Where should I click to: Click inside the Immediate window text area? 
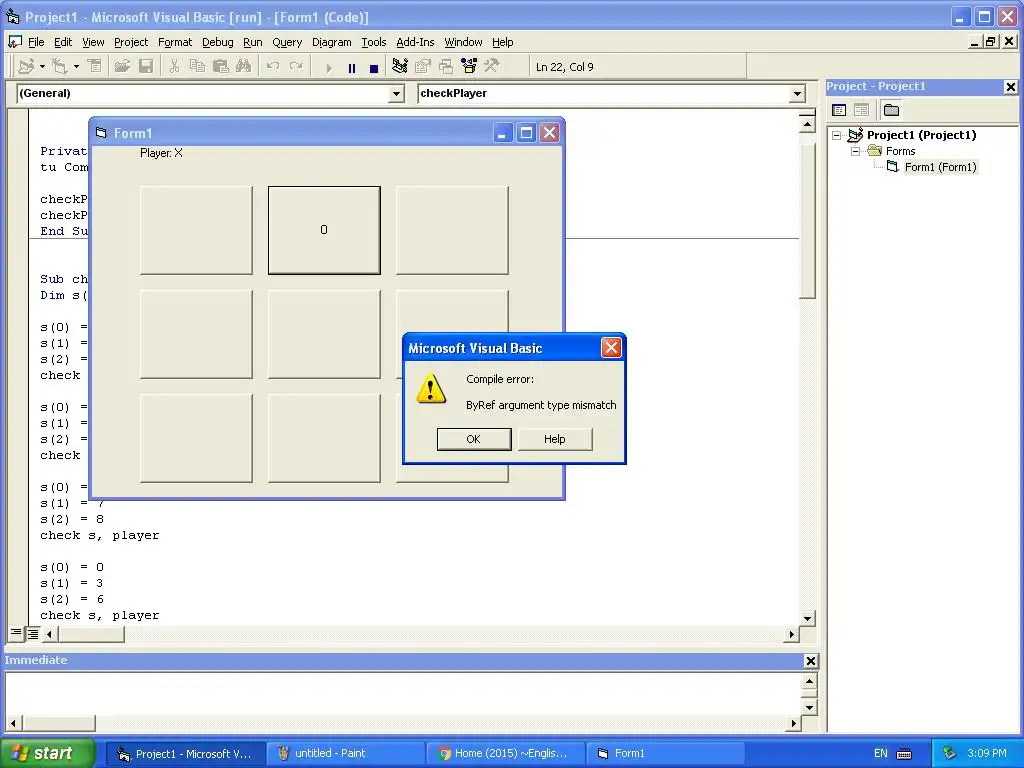[x=404, y=694]
